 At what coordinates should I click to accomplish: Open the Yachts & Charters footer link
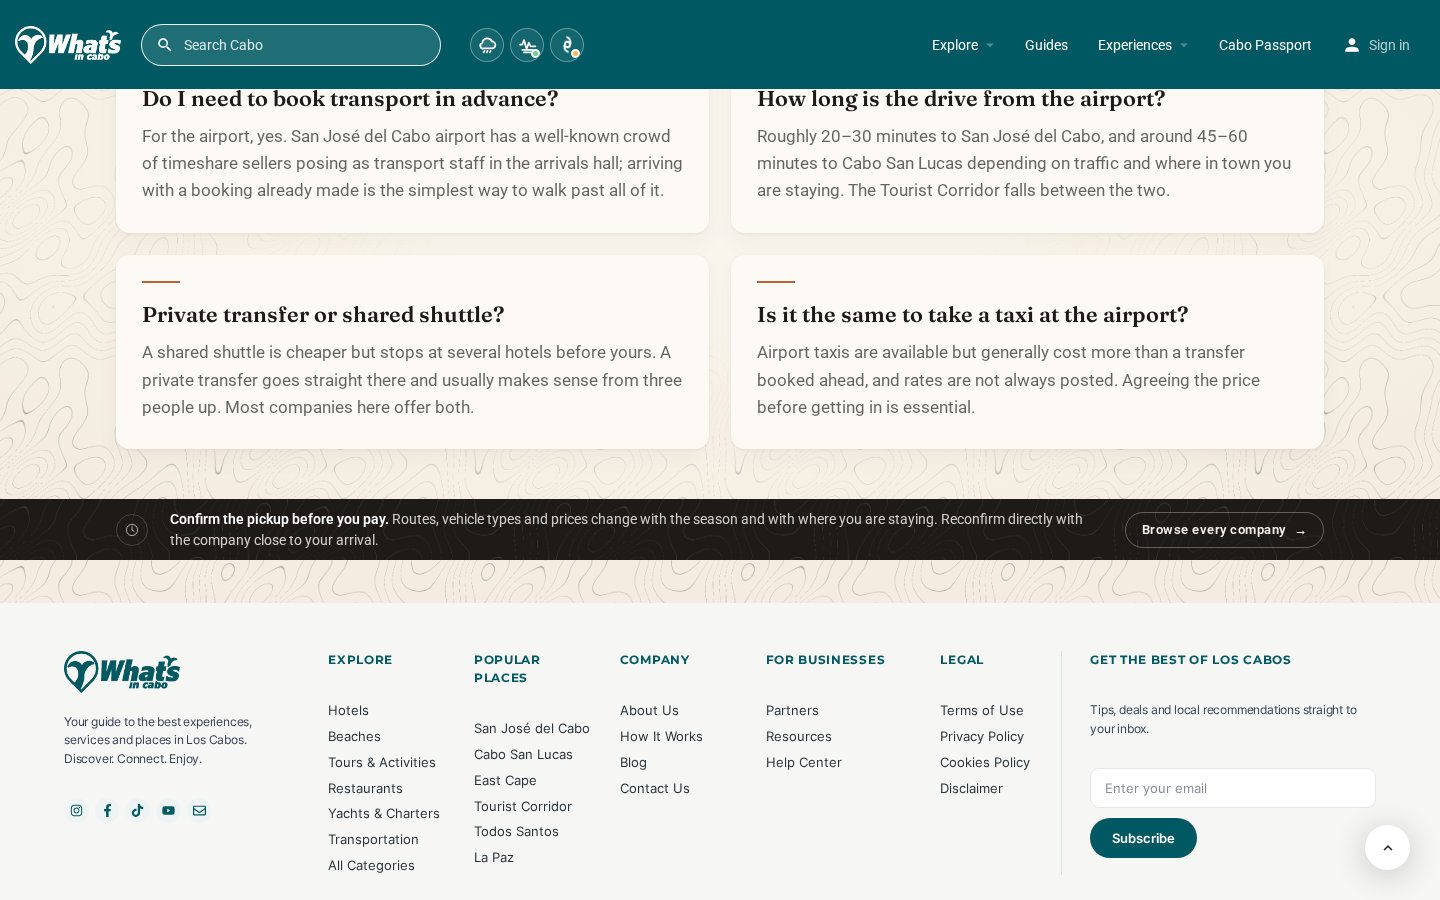tap(384, 813)
